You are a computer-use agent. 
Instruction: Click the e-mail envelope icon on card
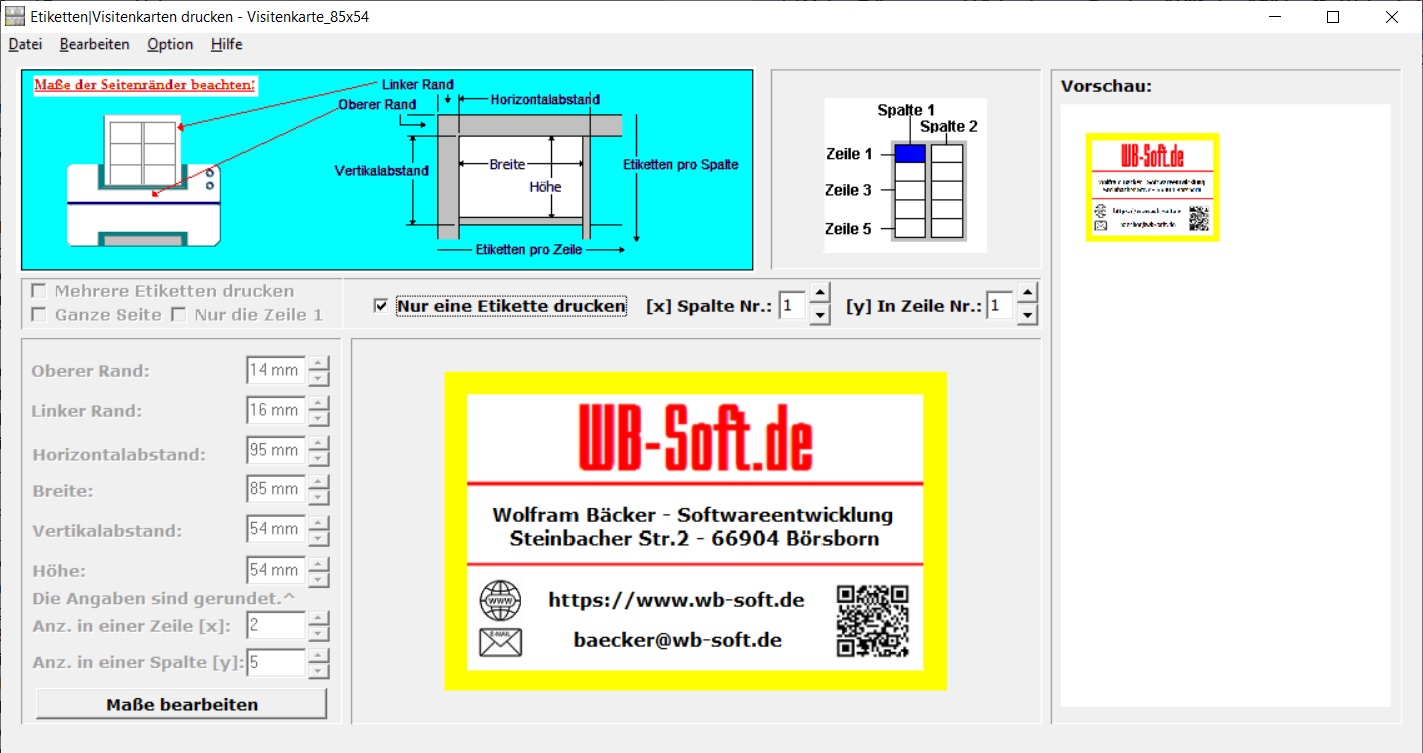tap(501, 640)
